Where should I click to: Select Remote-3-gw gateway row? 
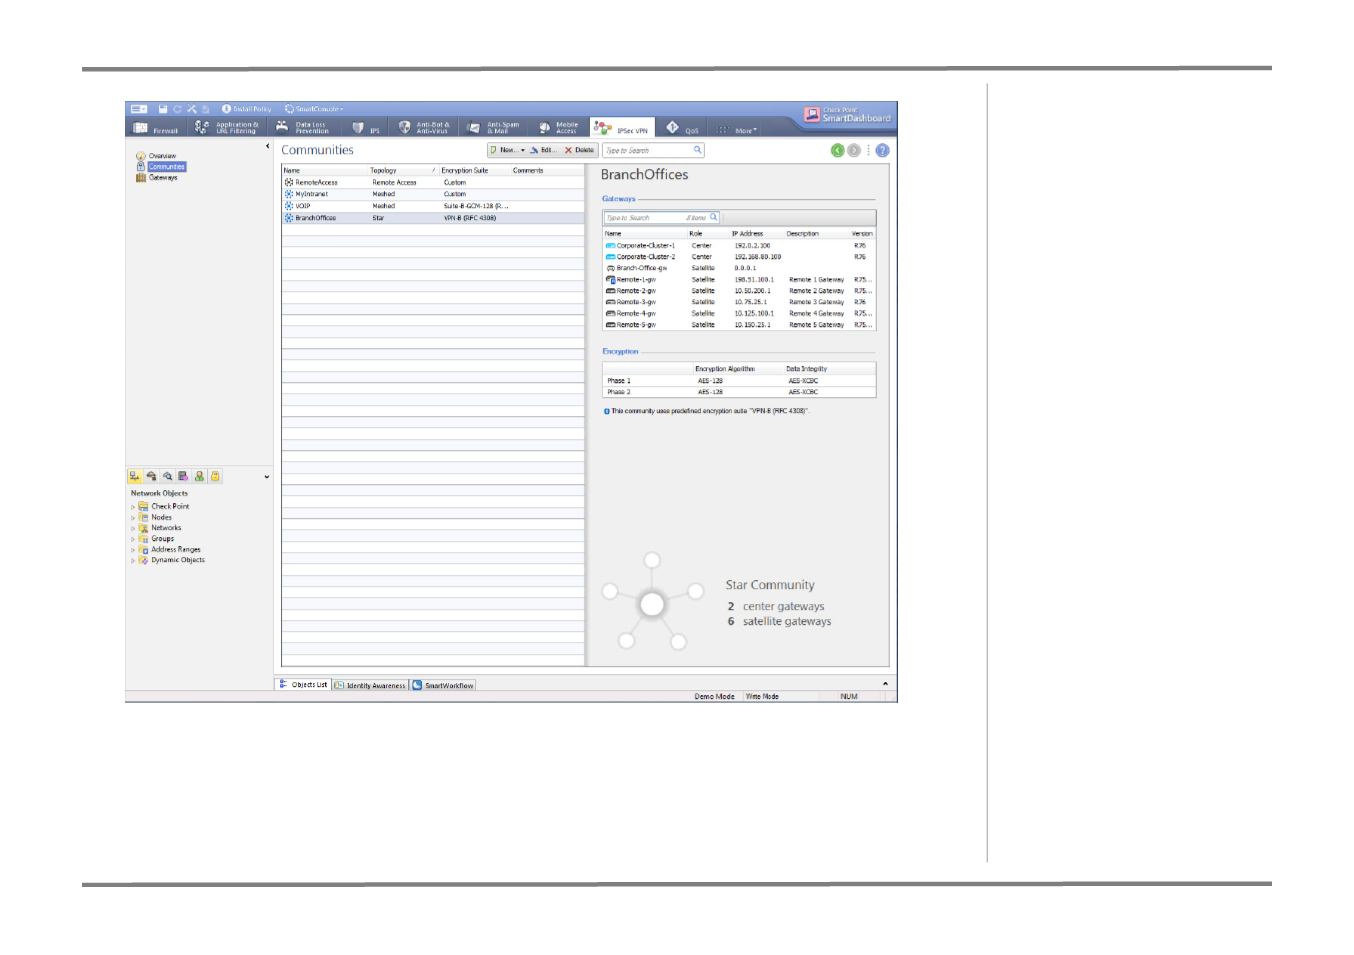(739, 302)
